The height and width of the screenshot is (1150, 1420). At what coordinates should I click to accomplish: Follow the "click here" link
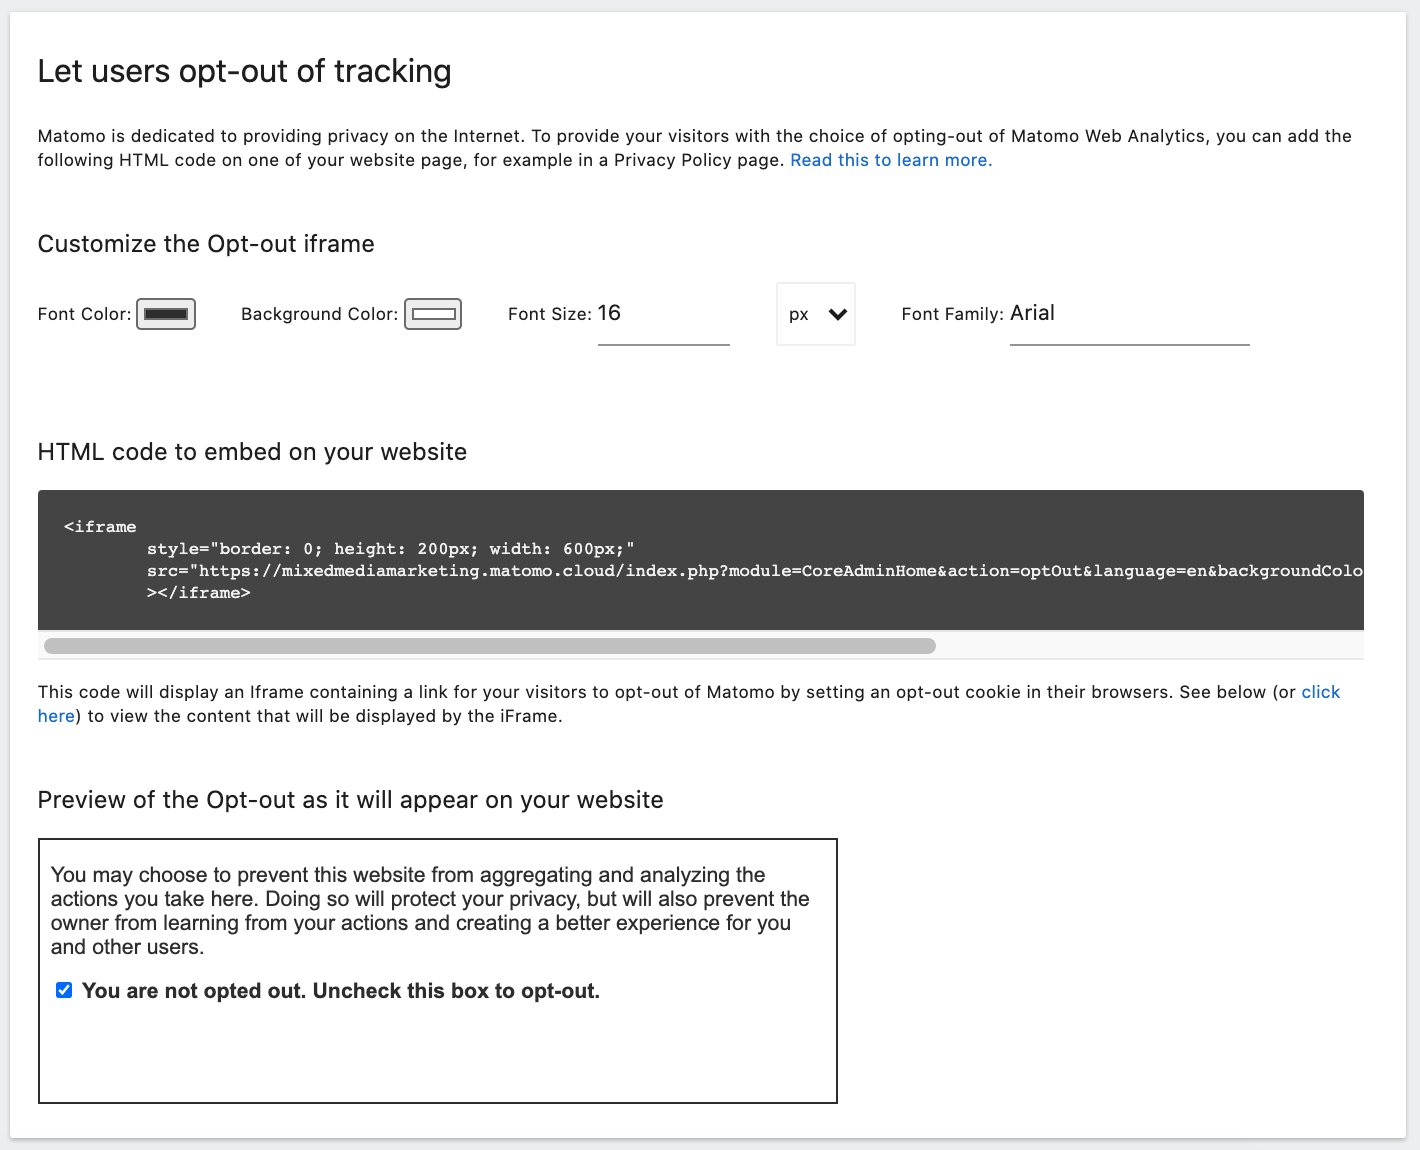click(1321, 691)
